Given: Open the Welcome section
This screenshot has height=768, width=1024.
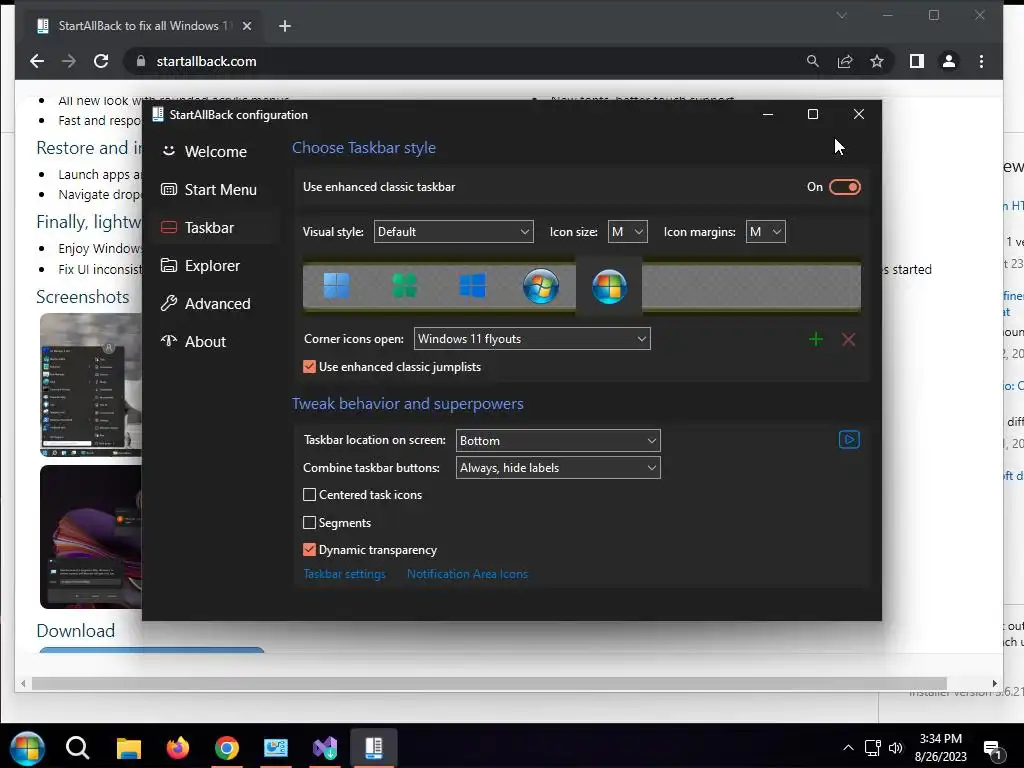Looking at the screenshot, I should (216, 152).
